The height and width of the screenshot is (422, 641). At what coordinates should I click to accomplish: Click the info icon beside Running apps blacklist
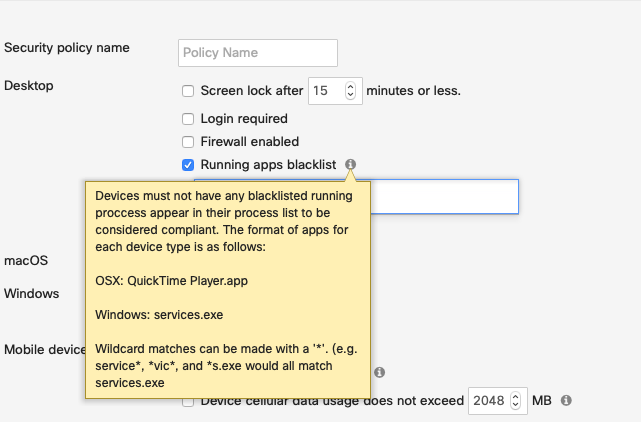click(350, 164)
